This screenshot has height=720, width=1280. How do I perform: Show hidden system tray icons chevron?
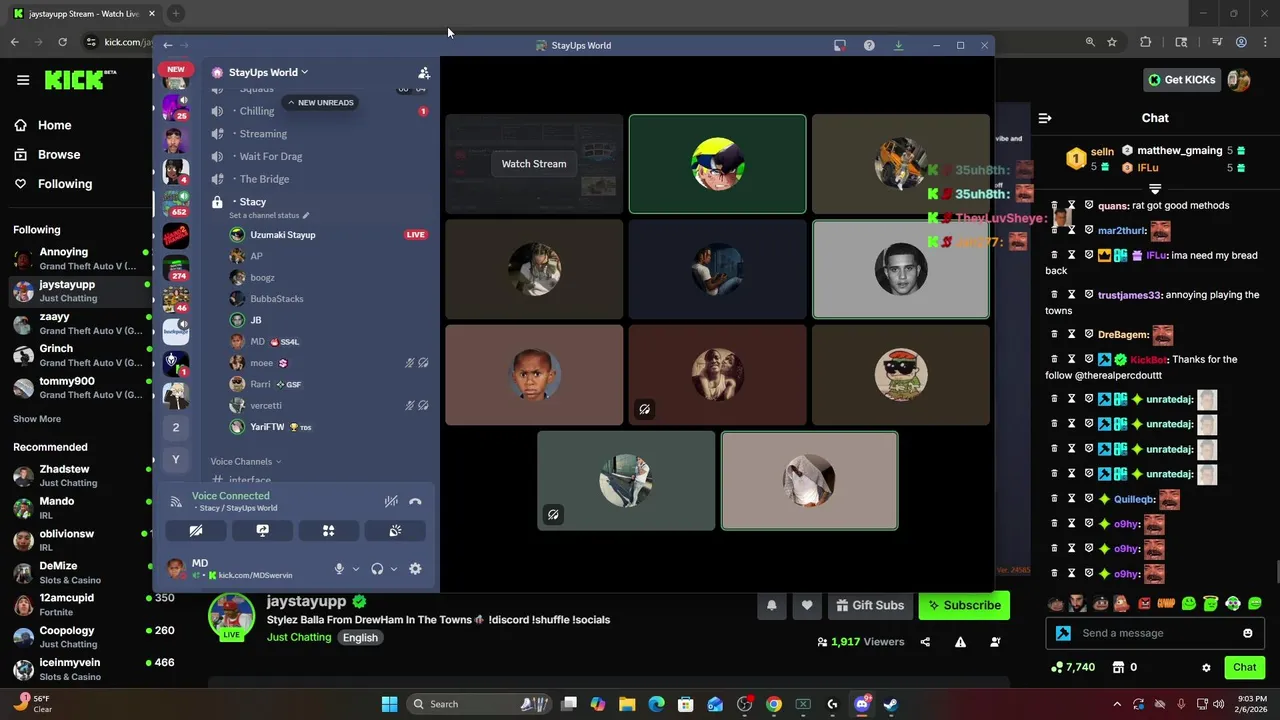point(1117,704)
